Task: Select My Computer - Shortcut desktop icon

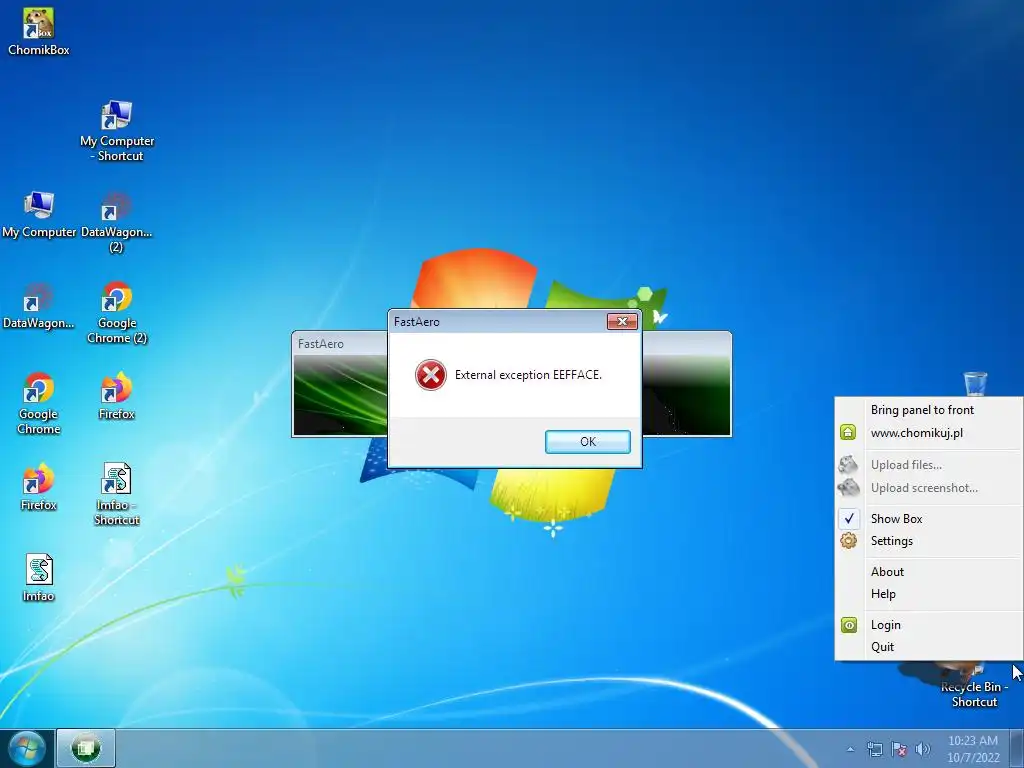Action: [117, 131]
